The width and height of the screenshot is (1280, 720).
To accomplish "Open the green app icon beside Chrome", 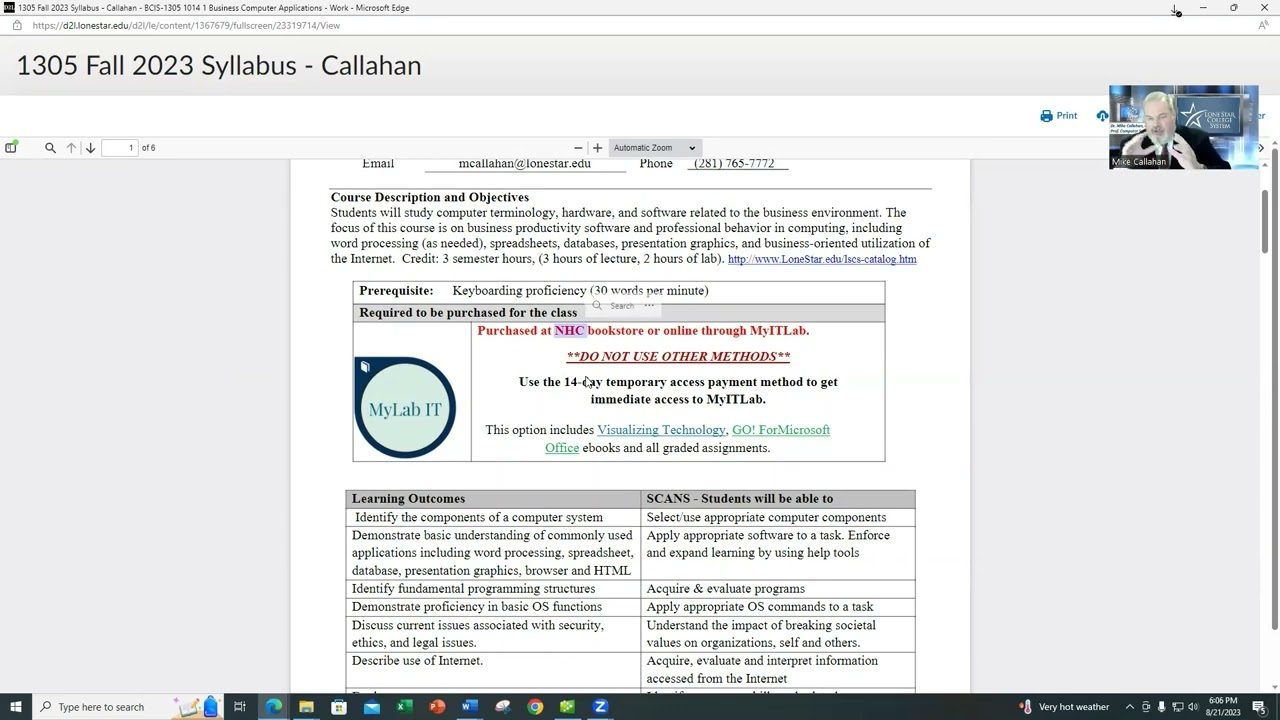I will (x=567, y=707).
